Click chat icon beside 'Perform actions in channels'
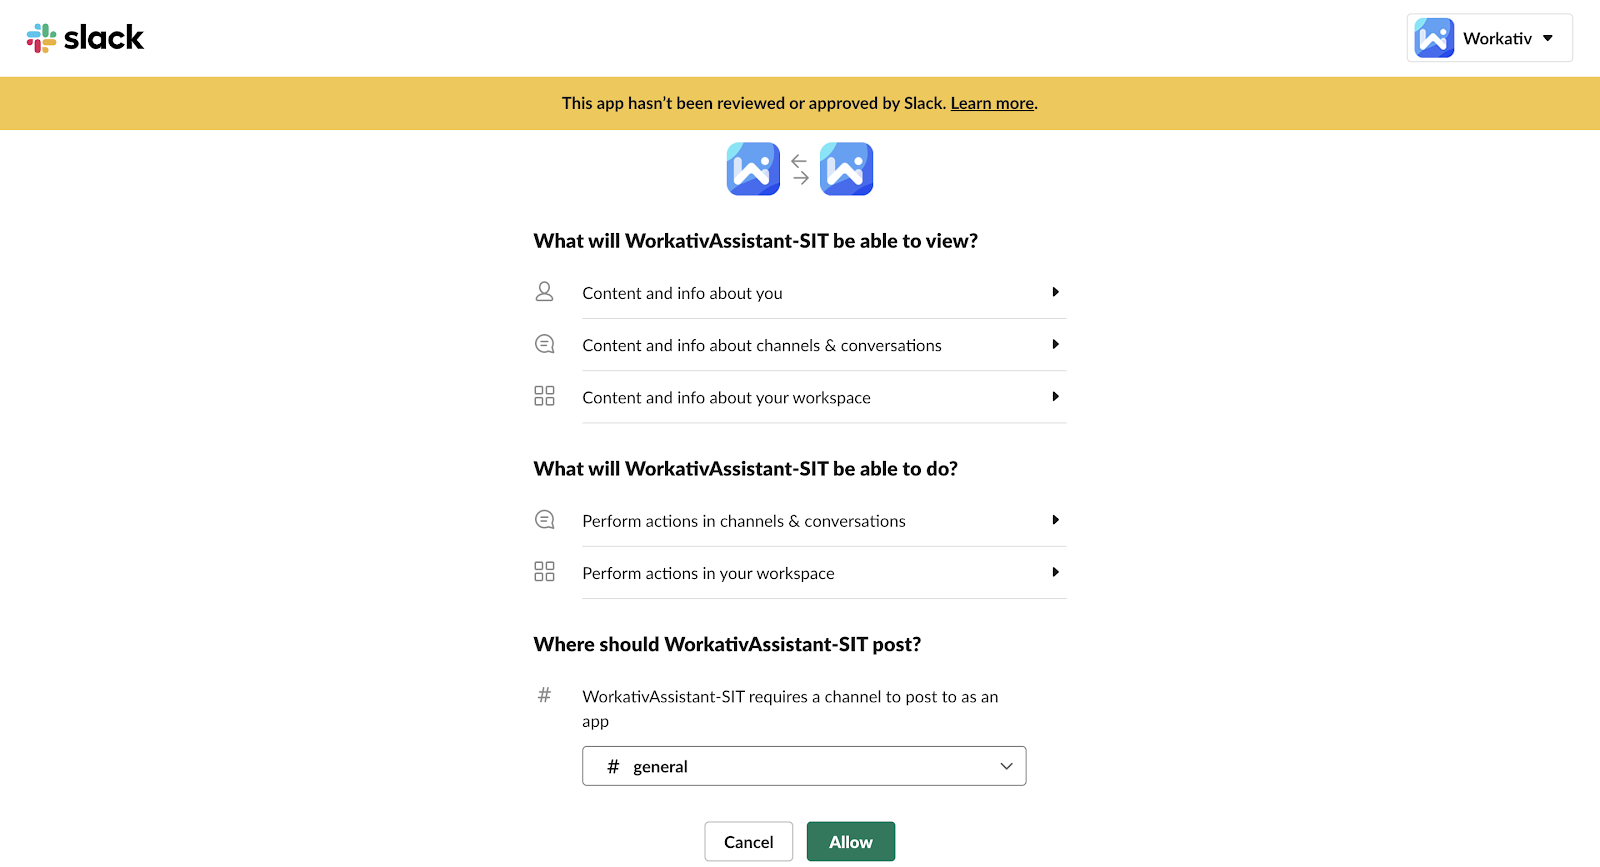The image size is (1600, 867). click(544, 520)
